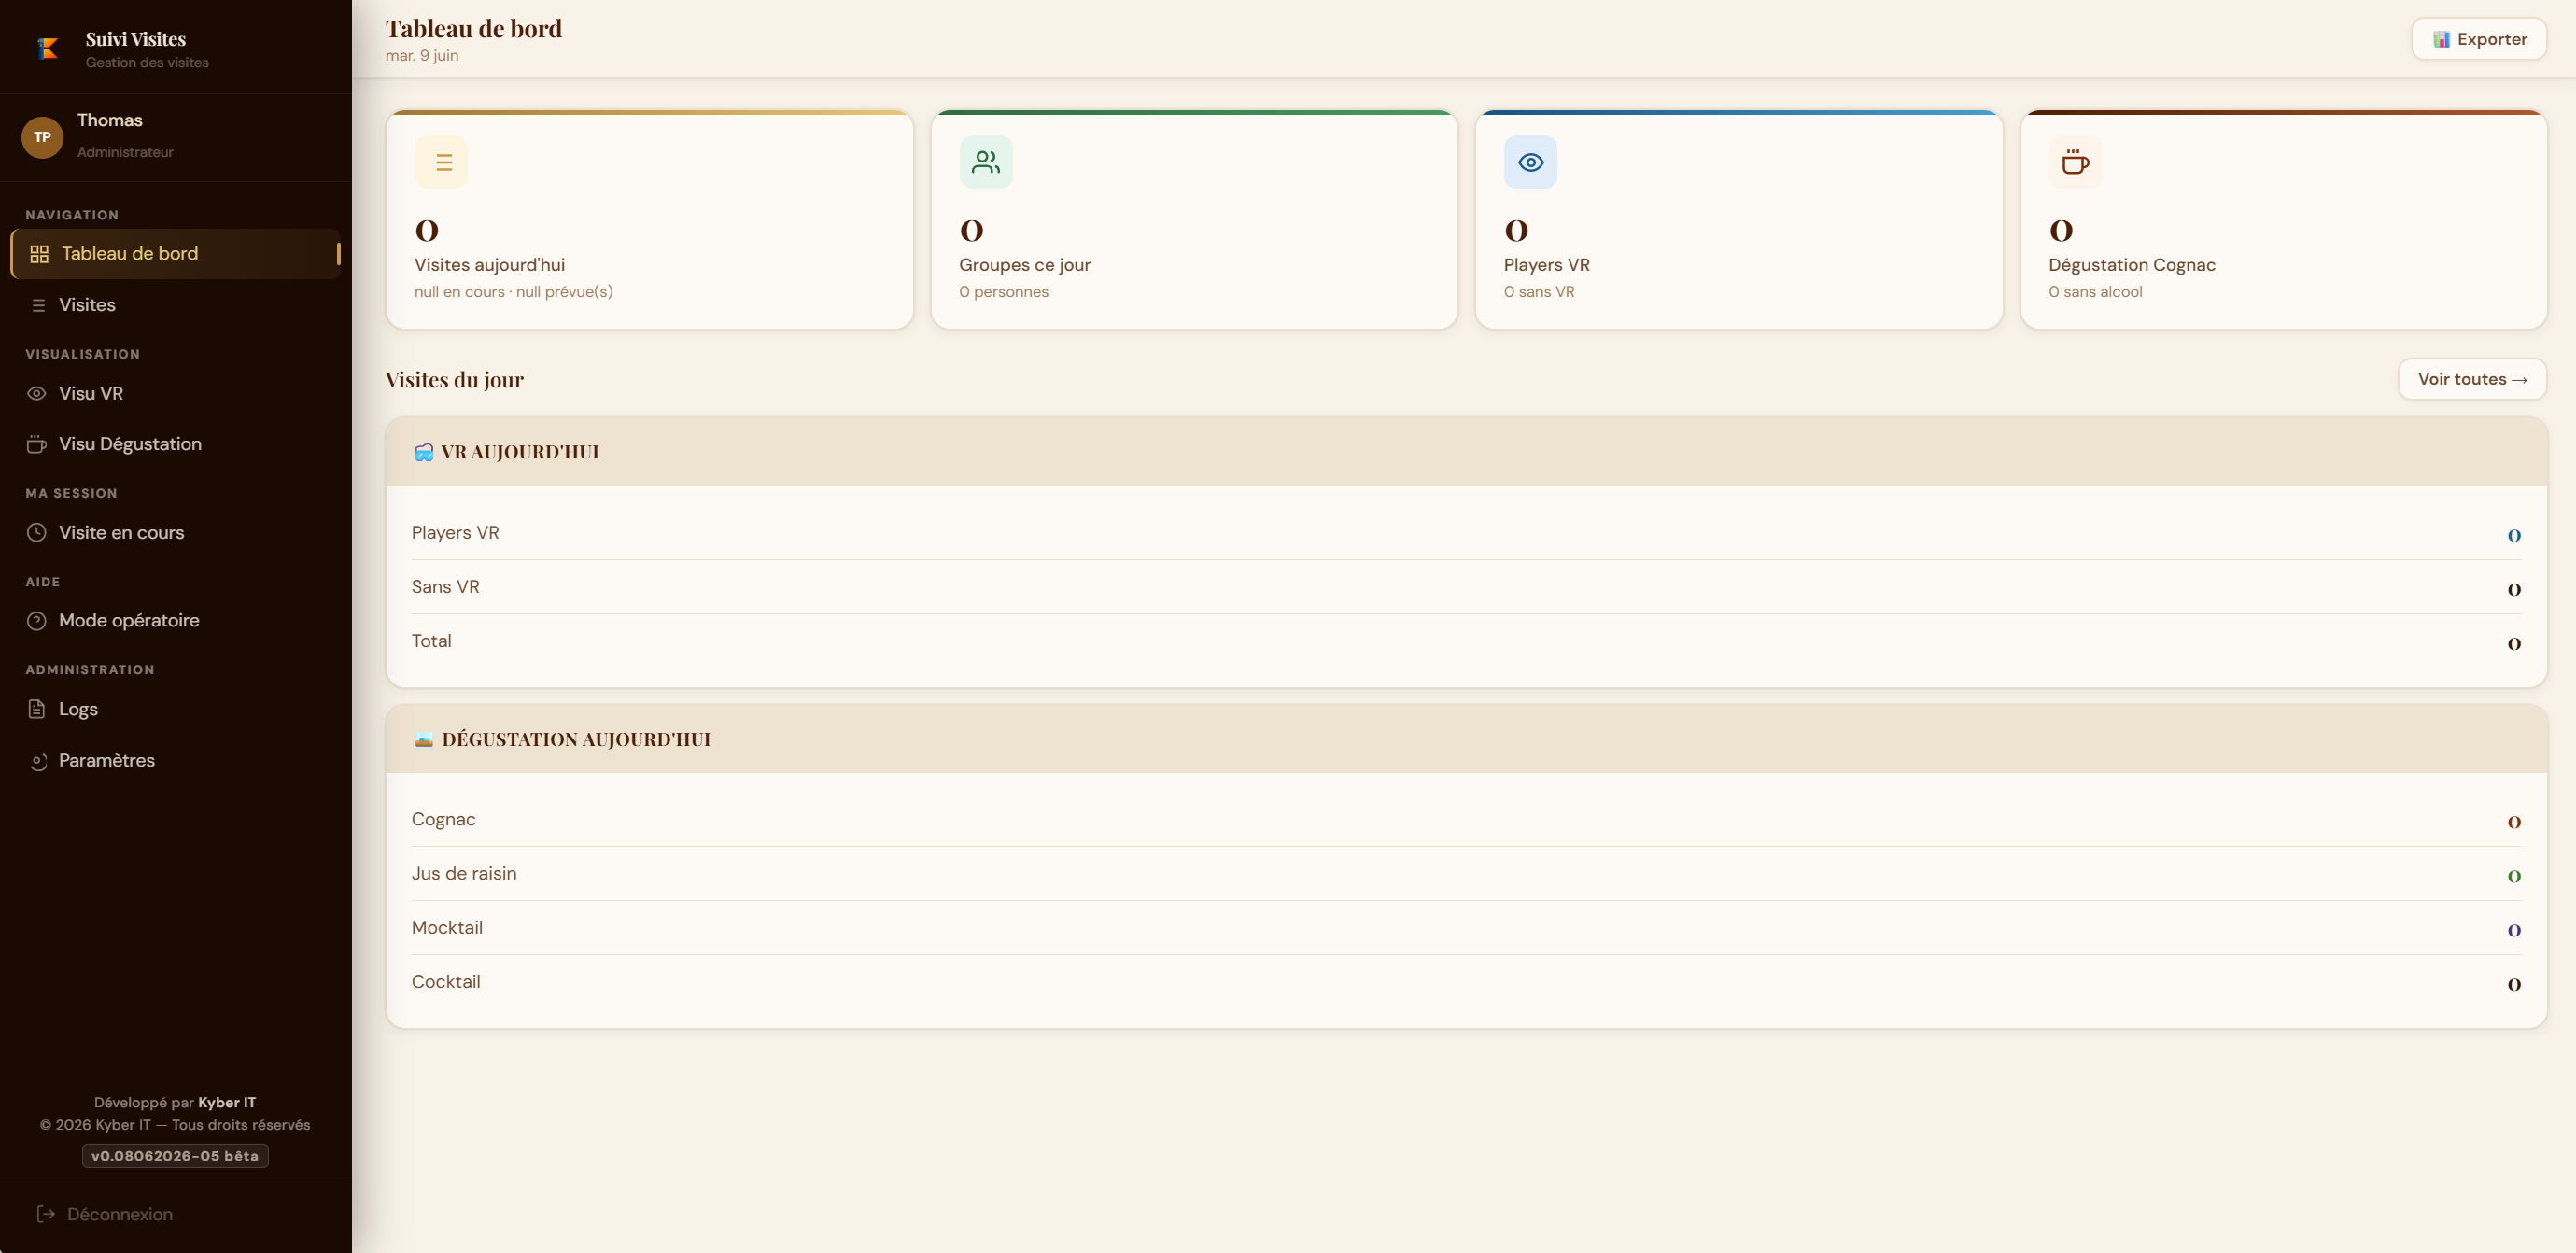Viewport: 2576px width, 1253px height.
Task: Click the Kyber logo icon in sidebar header
Action: [47, 48]
